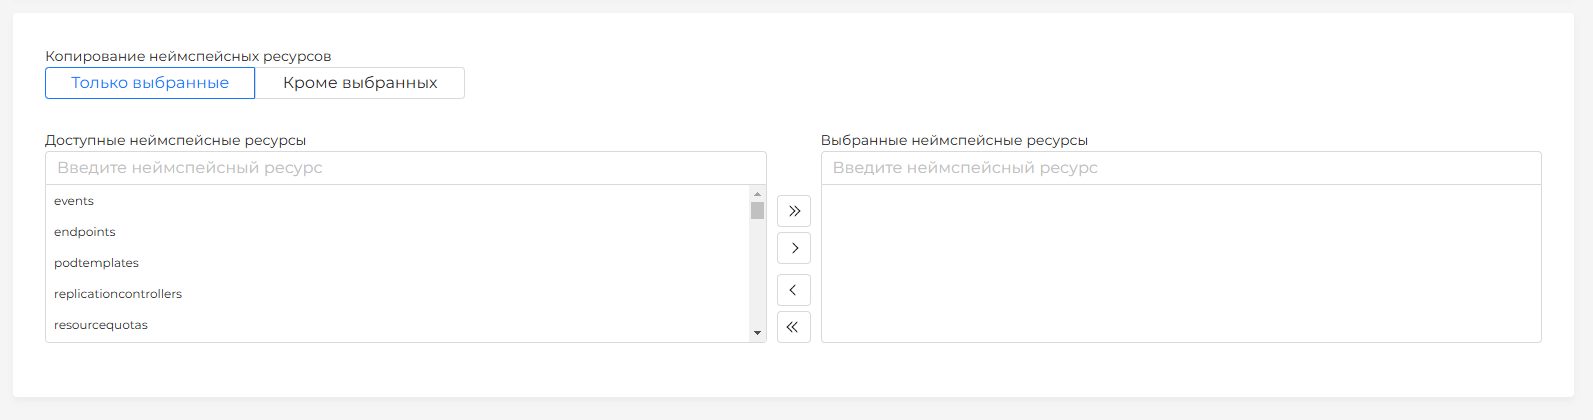
Task: Click the scrollbar down arrow in available list
Action: click(x=757, y=333)
